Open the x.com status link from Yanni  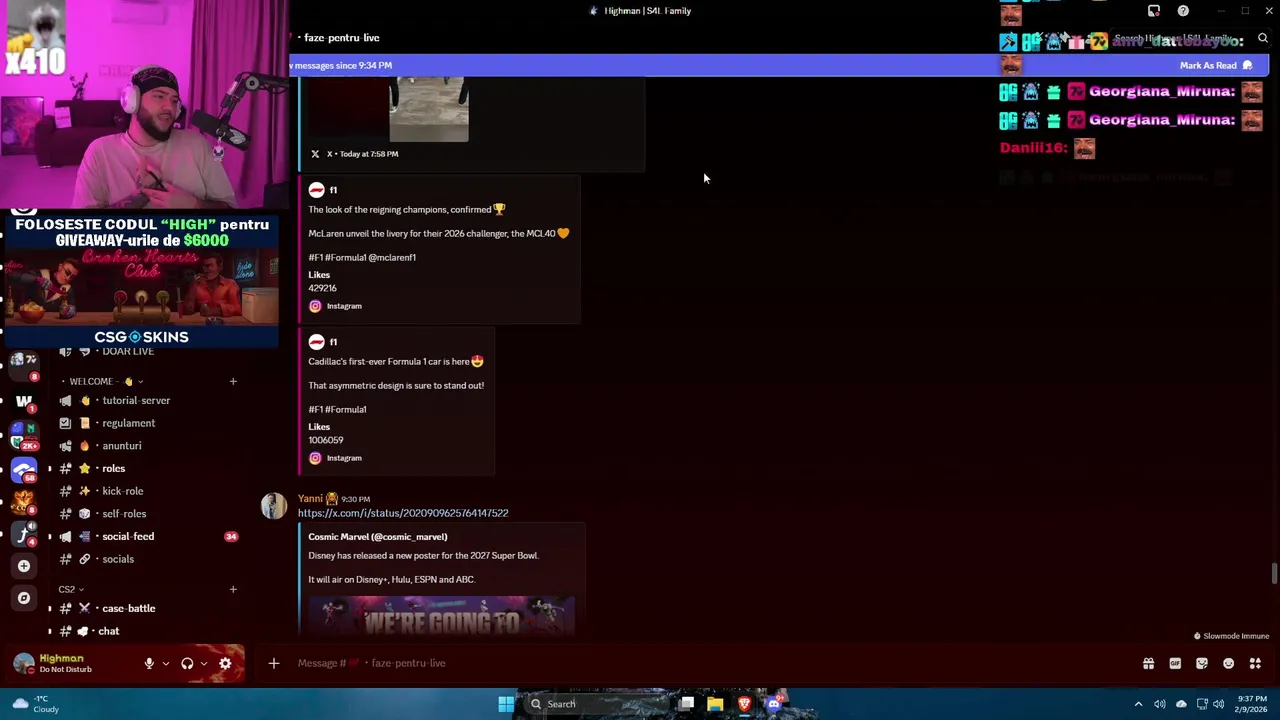(x=403, y=513)
